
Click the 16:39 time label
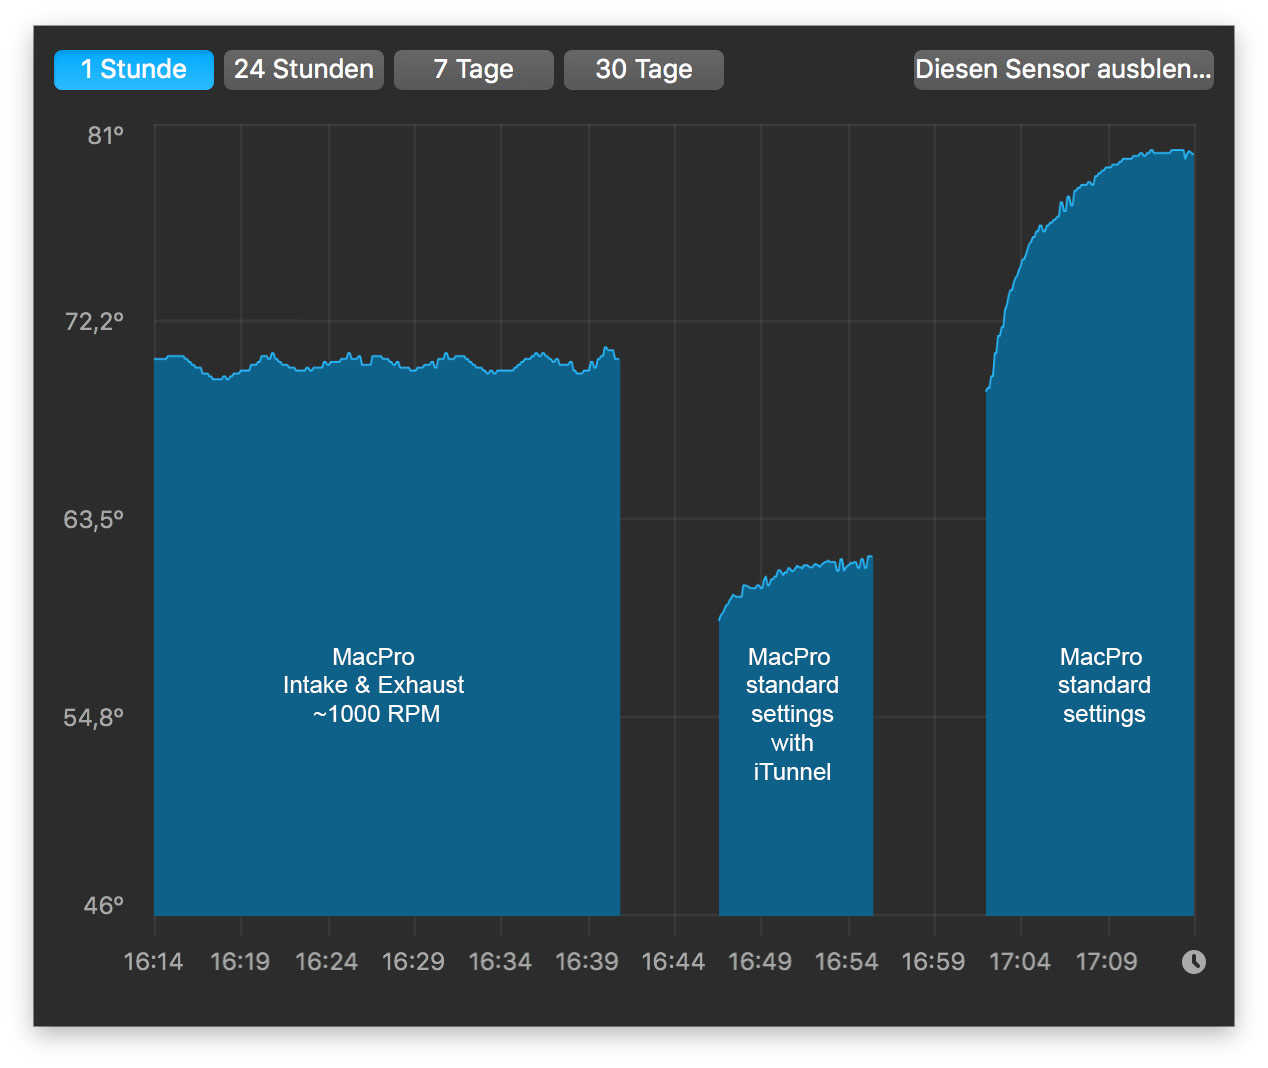pos(587,962)
